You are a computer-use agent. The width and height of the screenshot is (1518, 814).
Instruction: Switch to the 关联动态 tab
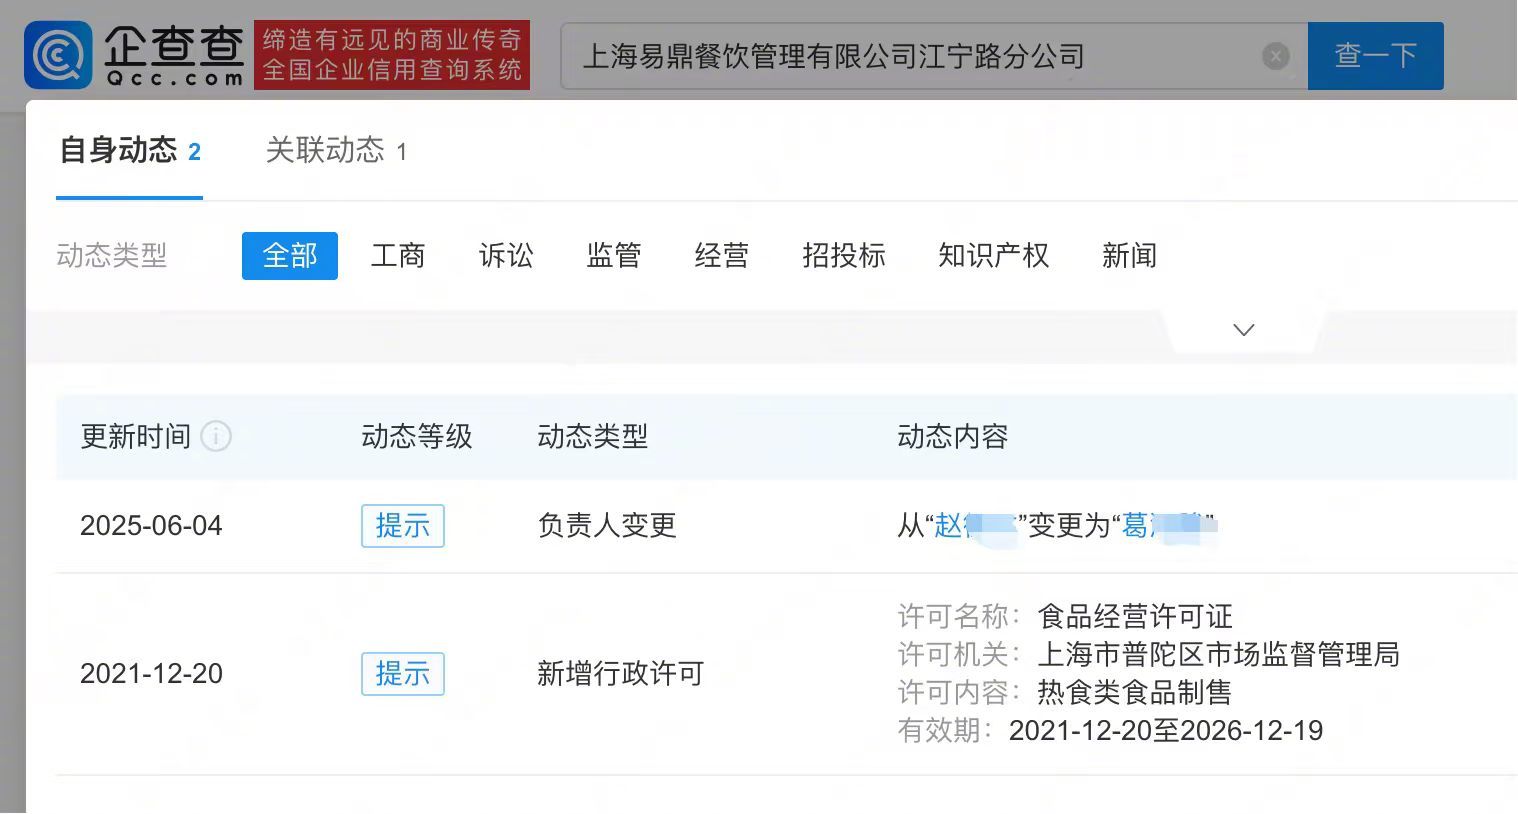coord(336,151)
